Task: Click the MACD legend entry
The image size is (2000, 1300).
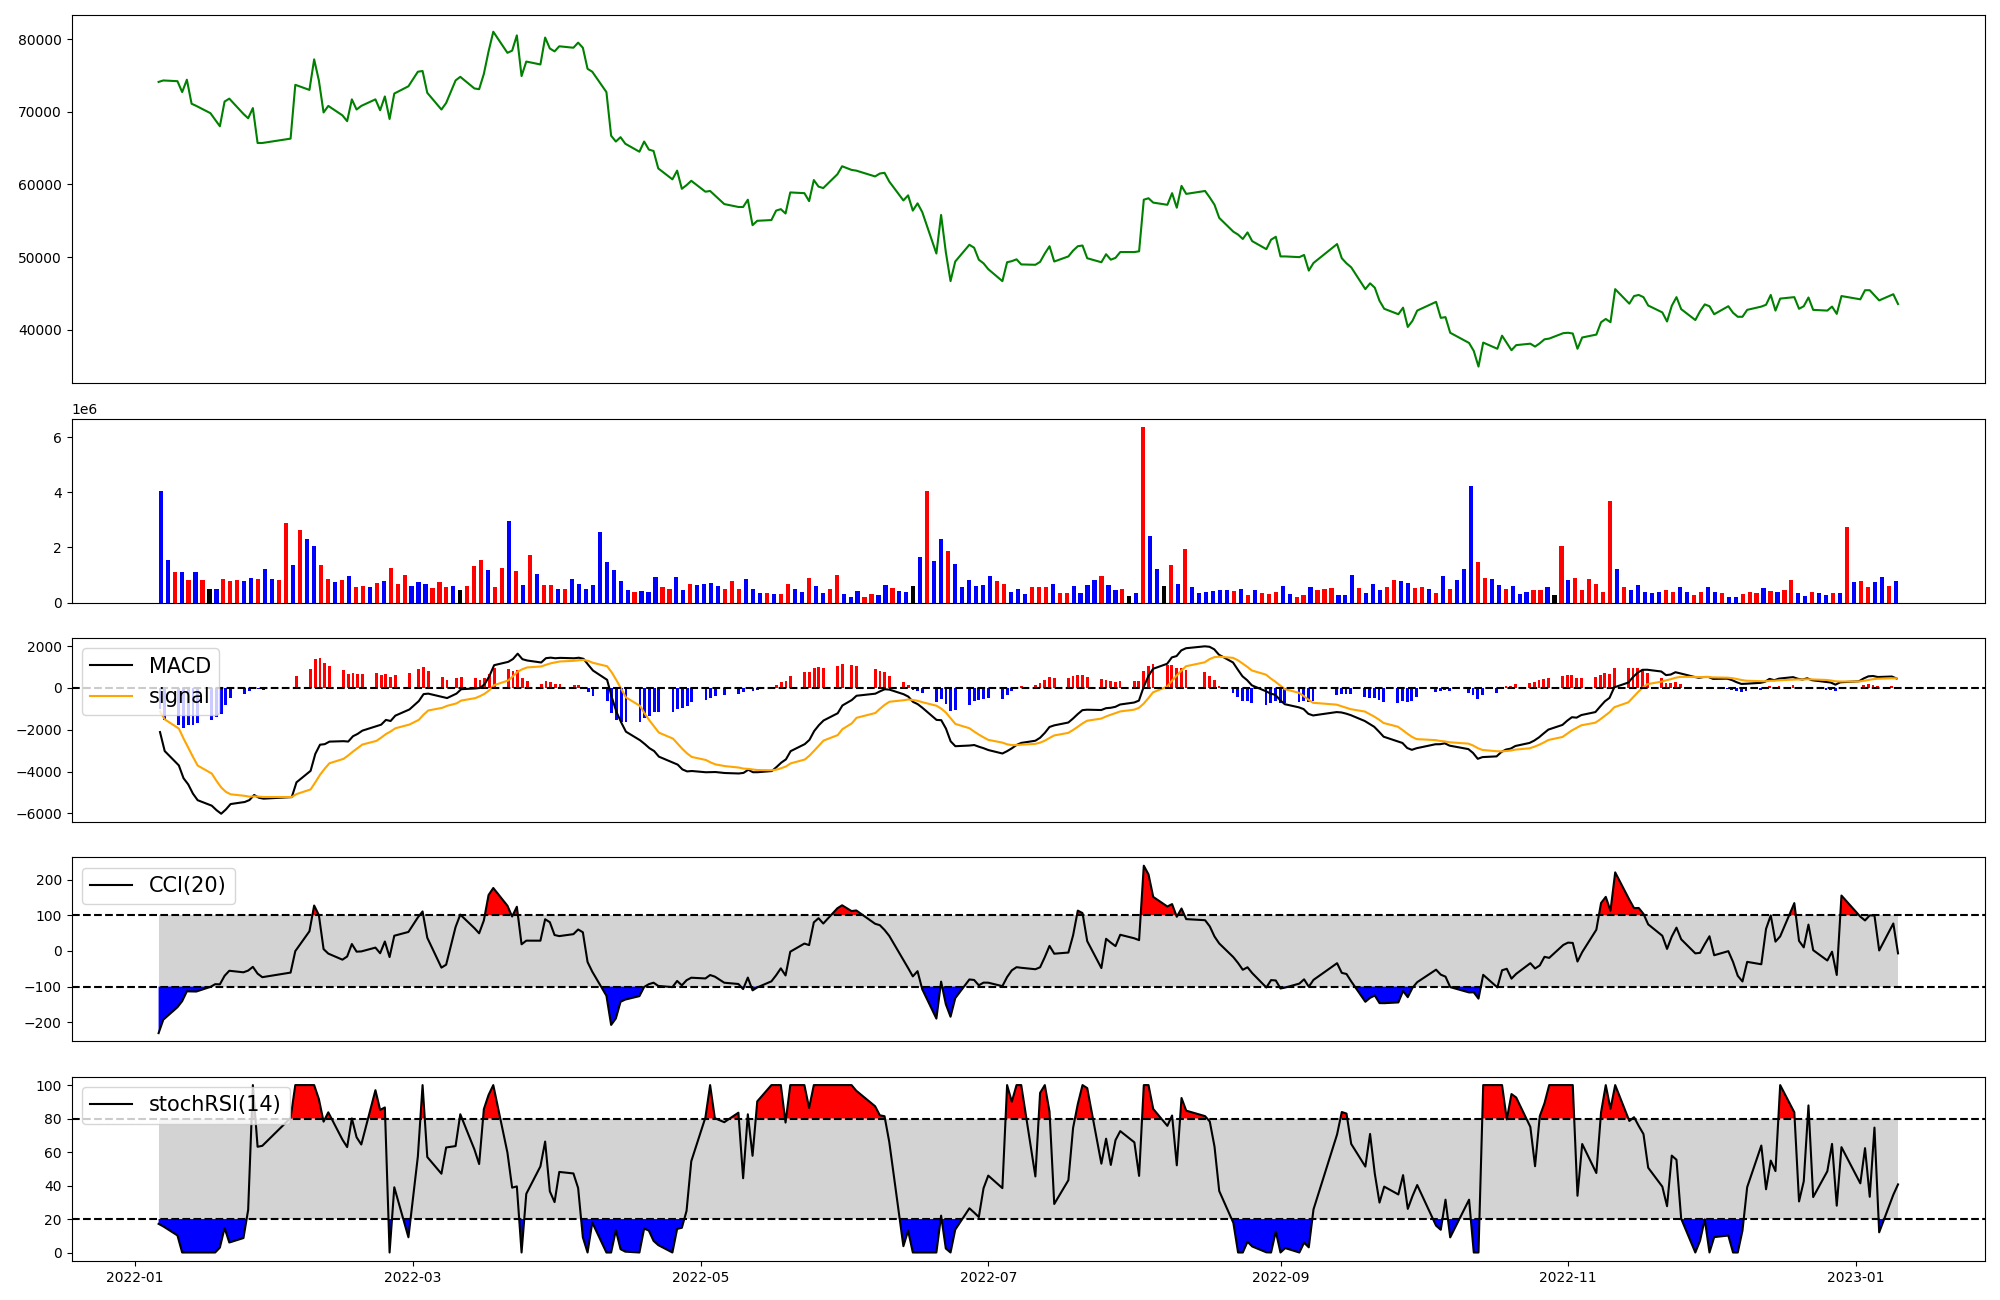Action: pos(179,666)
